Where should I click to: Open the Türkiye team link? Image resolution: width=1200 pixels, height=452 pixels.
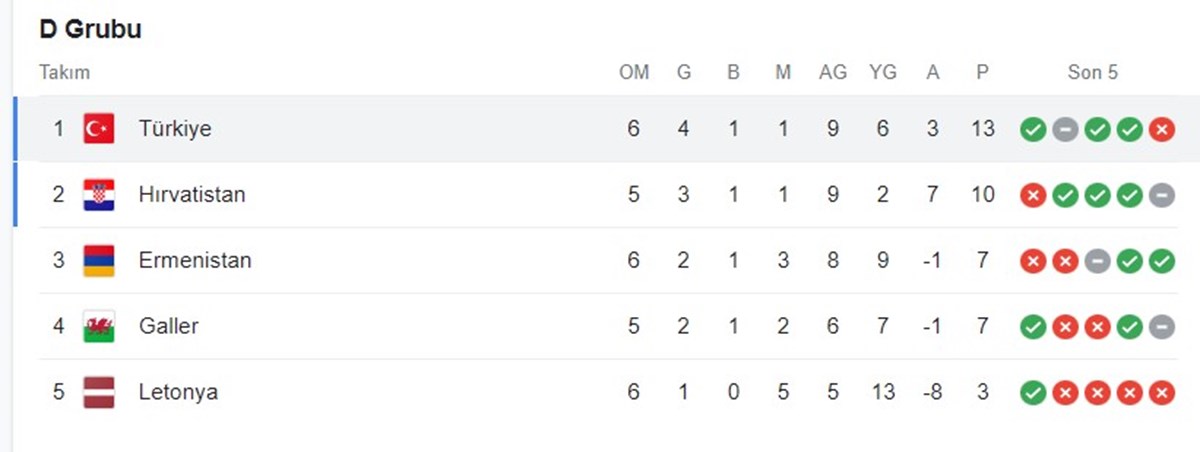click(175, 128)
